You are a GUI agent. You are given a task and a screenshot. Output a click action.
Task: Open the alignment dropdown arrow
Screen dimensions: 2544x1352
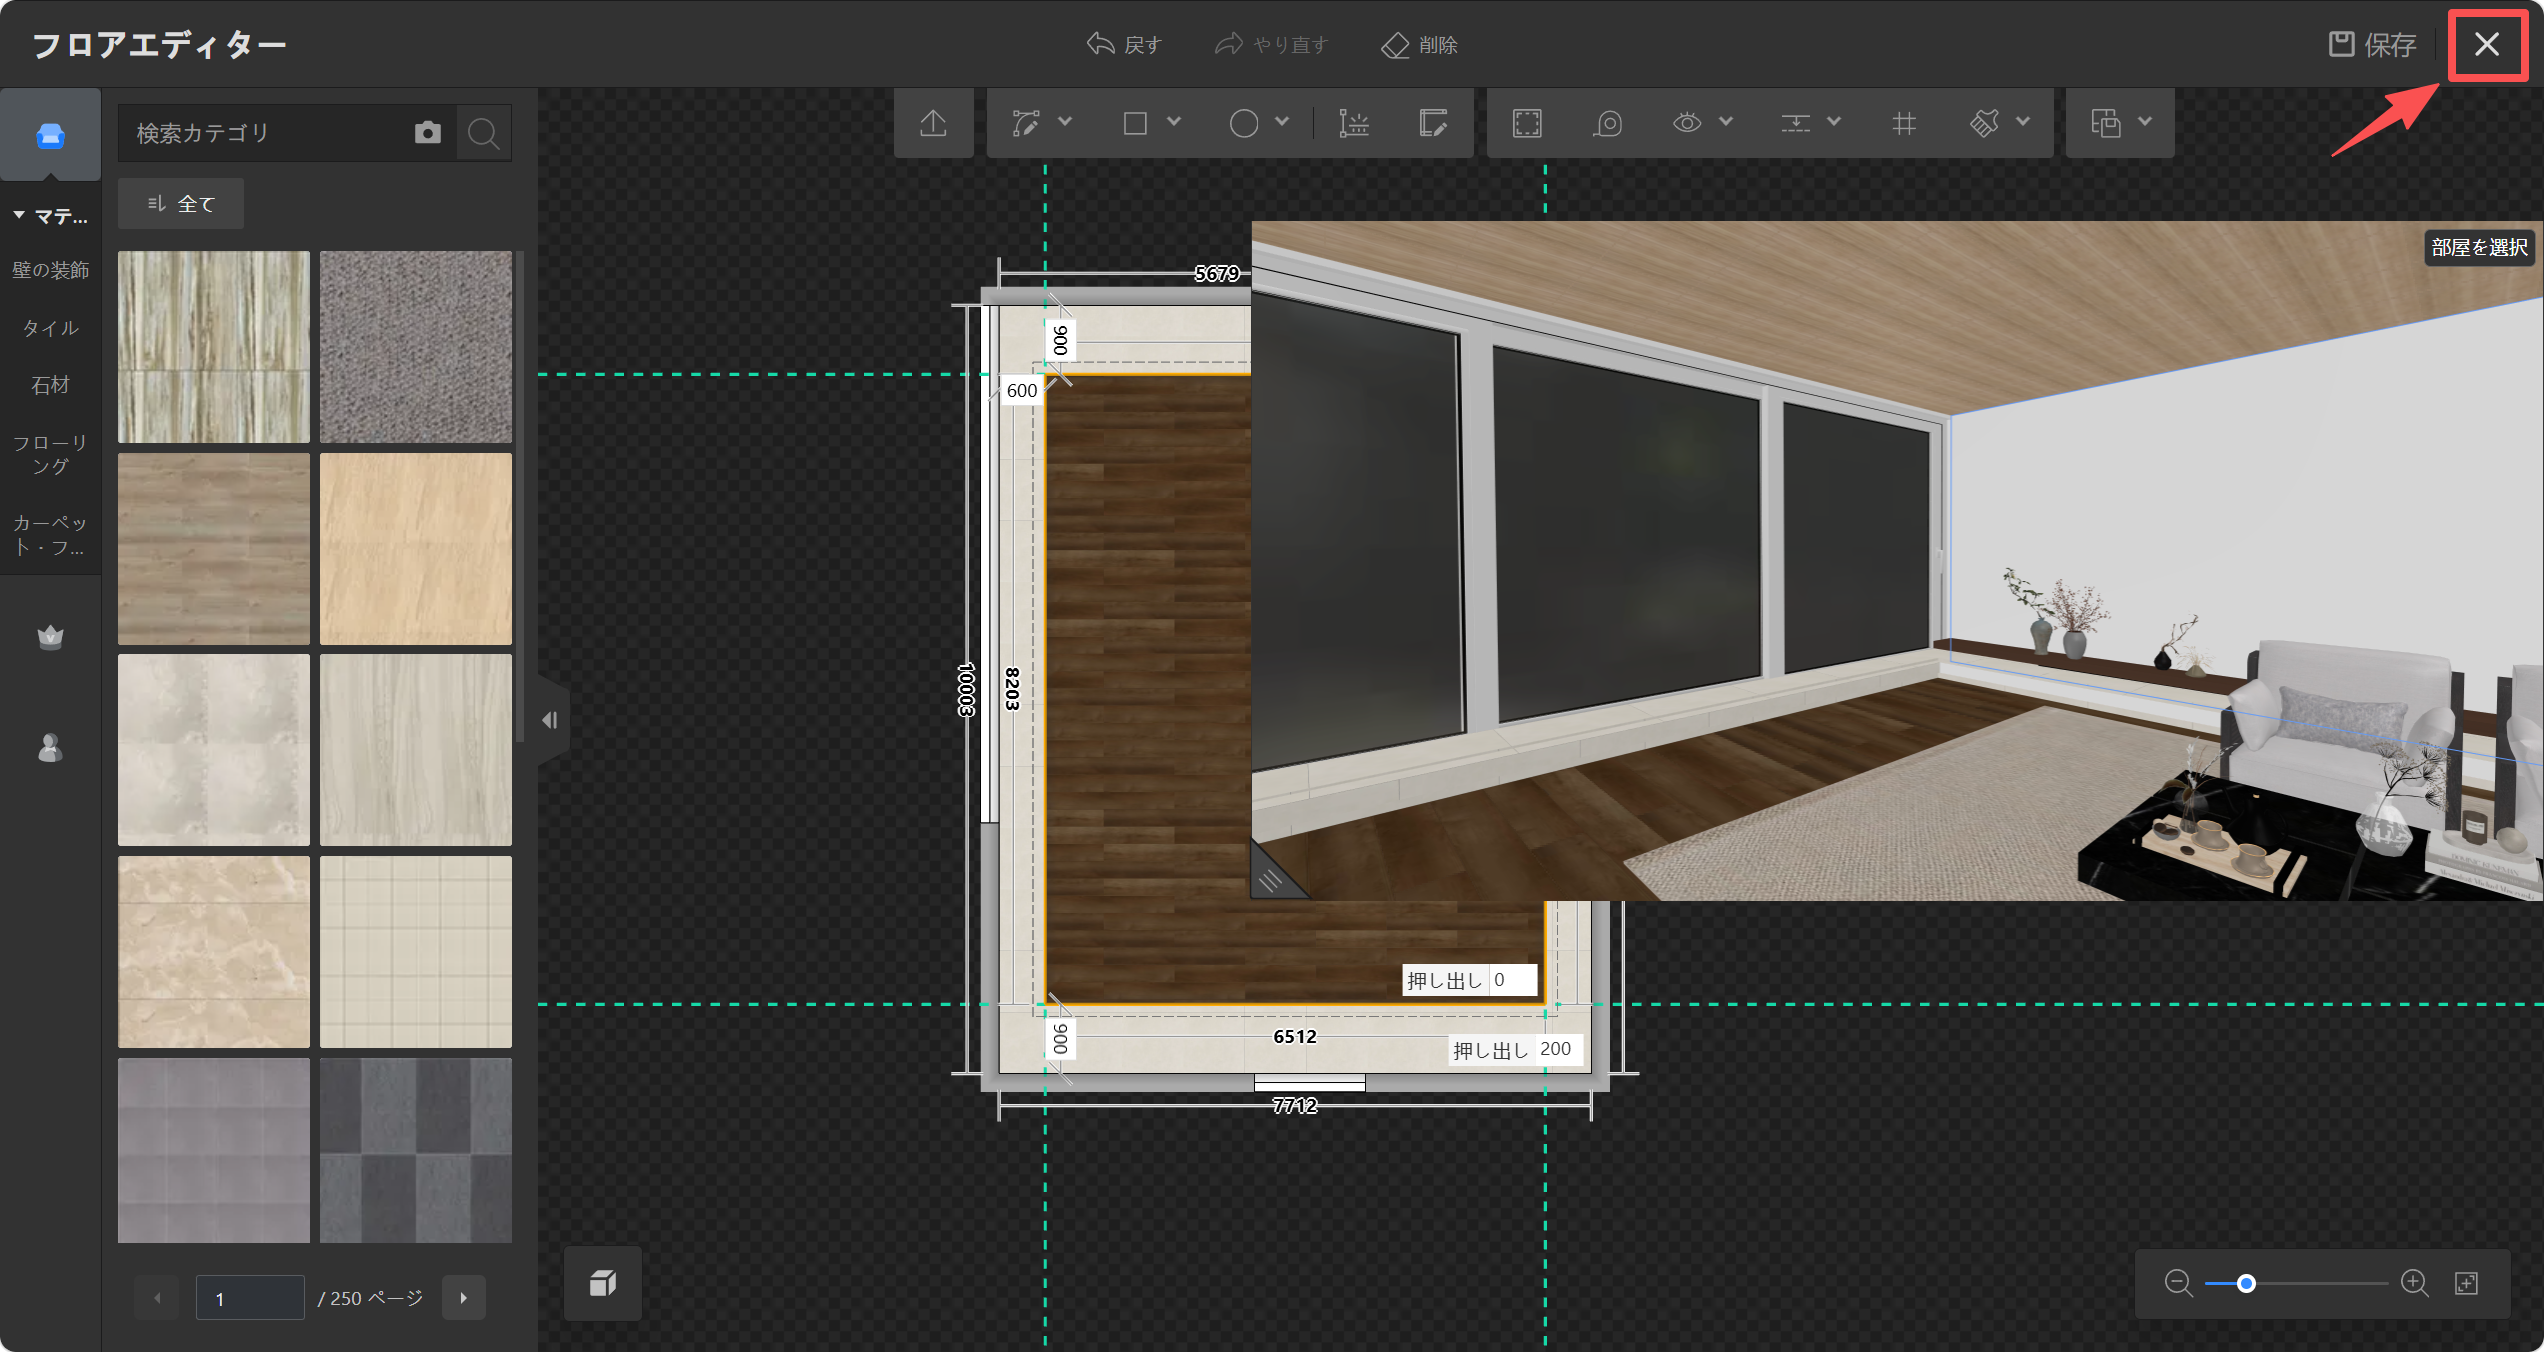point(1834,122)
